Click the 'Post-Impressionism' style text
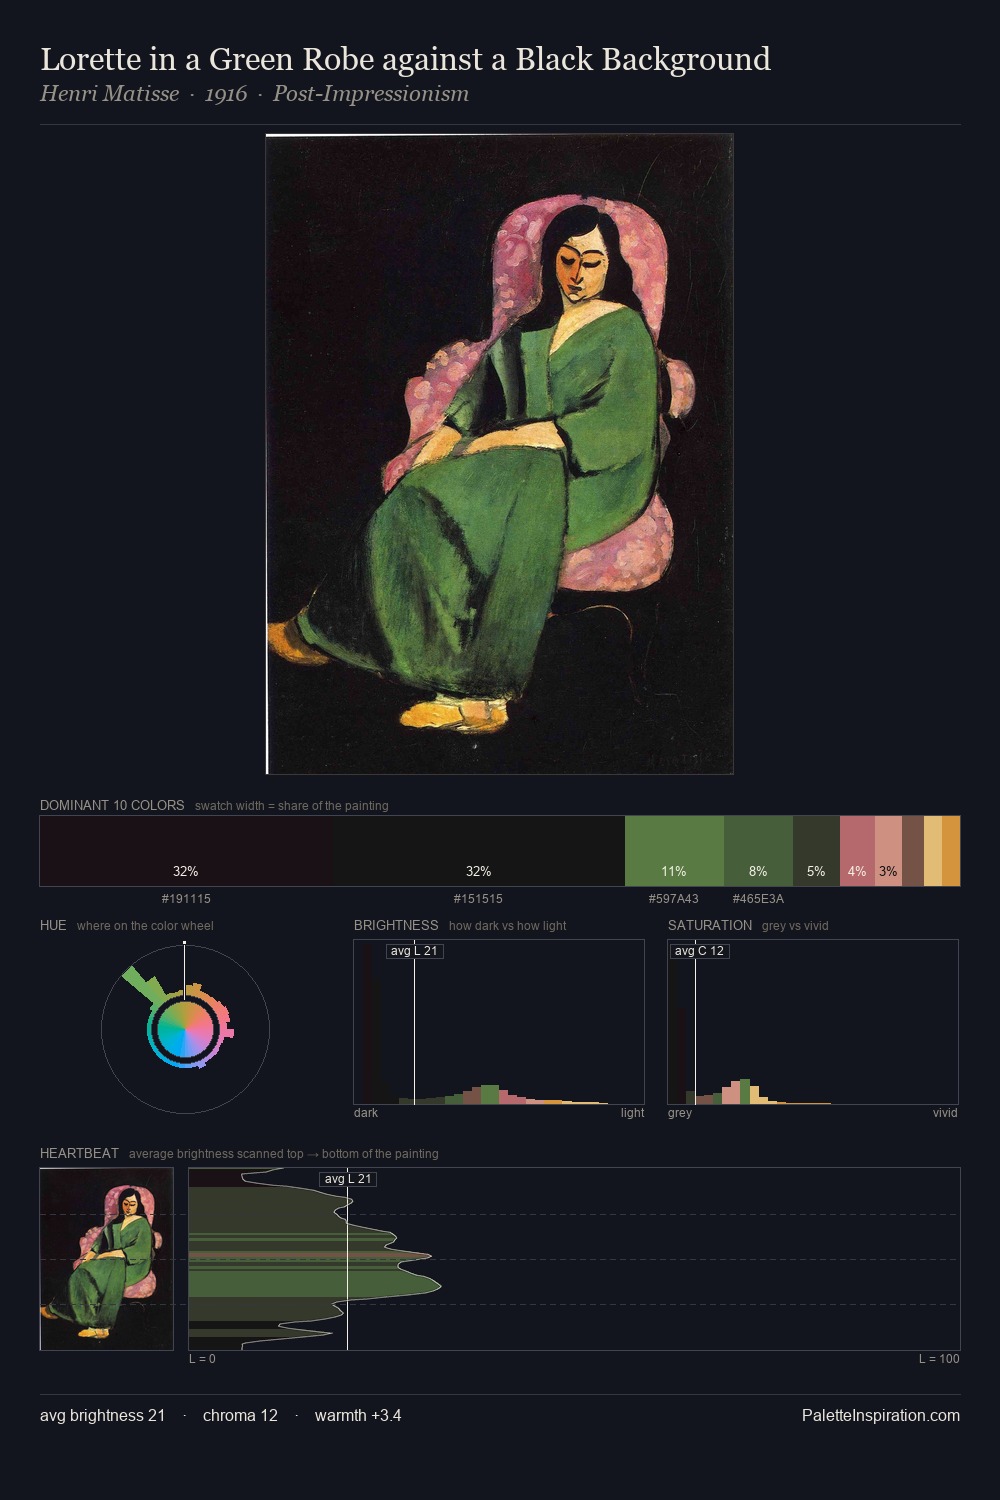 (371, 94)
